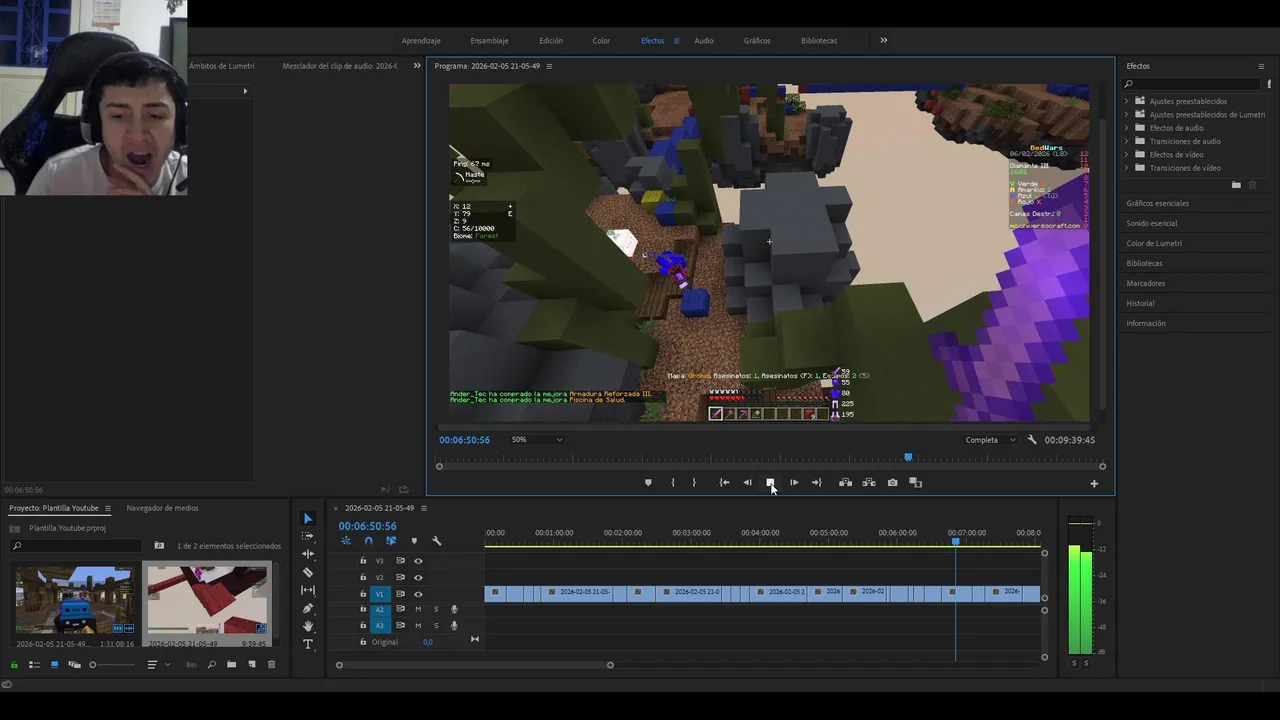Image resolution: width=1280 pixels, height=720 pixels.
Task: Open Program monitor wrench settings
Action: [1032, 440]
